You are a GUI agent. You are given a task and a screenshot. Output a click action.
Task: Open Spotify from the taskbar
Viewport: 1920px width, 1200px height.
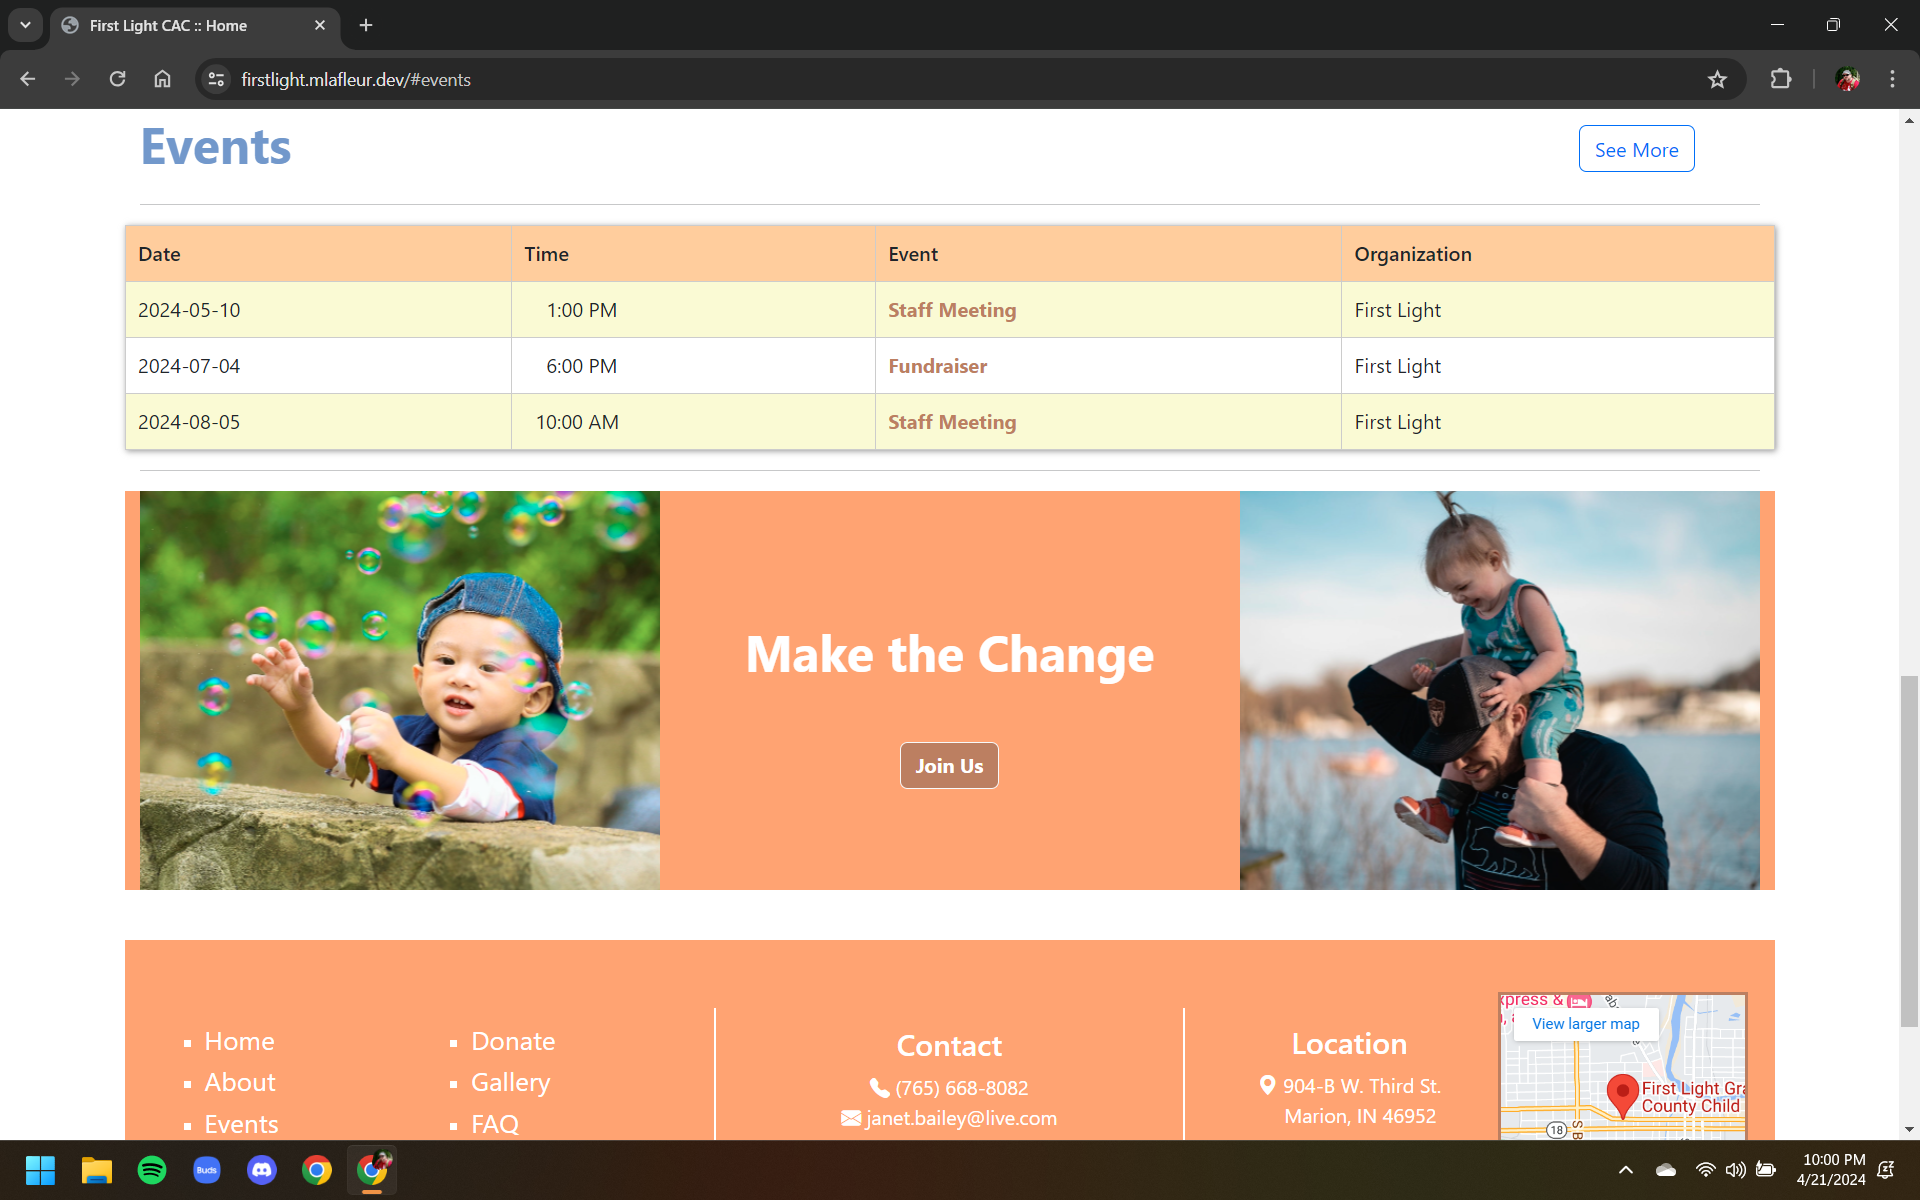click(152, 1170)
